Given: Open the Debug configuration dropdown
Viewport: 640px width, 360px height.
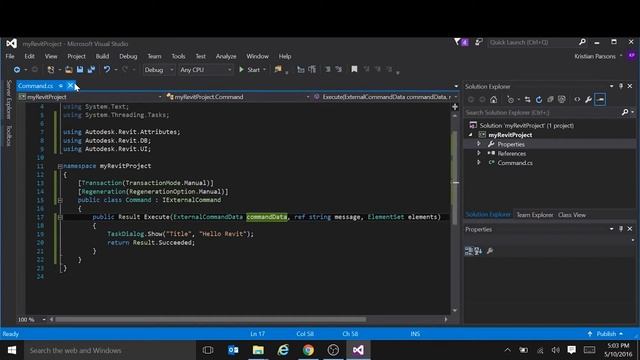Looking at the screenshot, I should coord(159,70).
